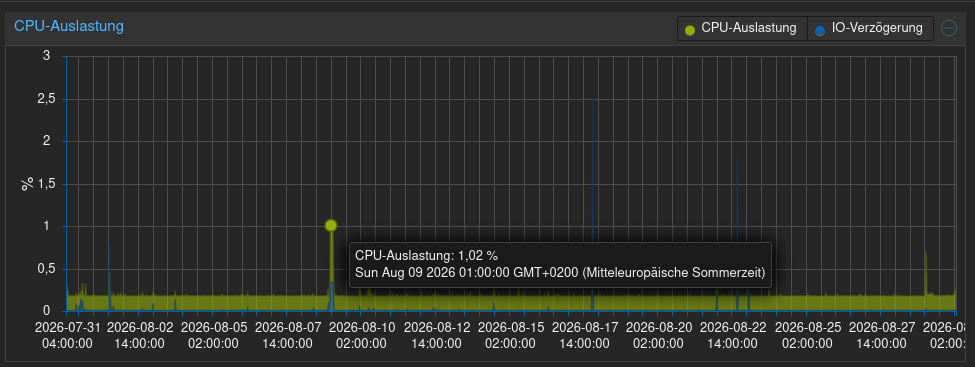The height and width of the screenshot is (367, 975).
Task: Collapse the CPU-Auslastung panel with minus icon
Action: point(948,28)
